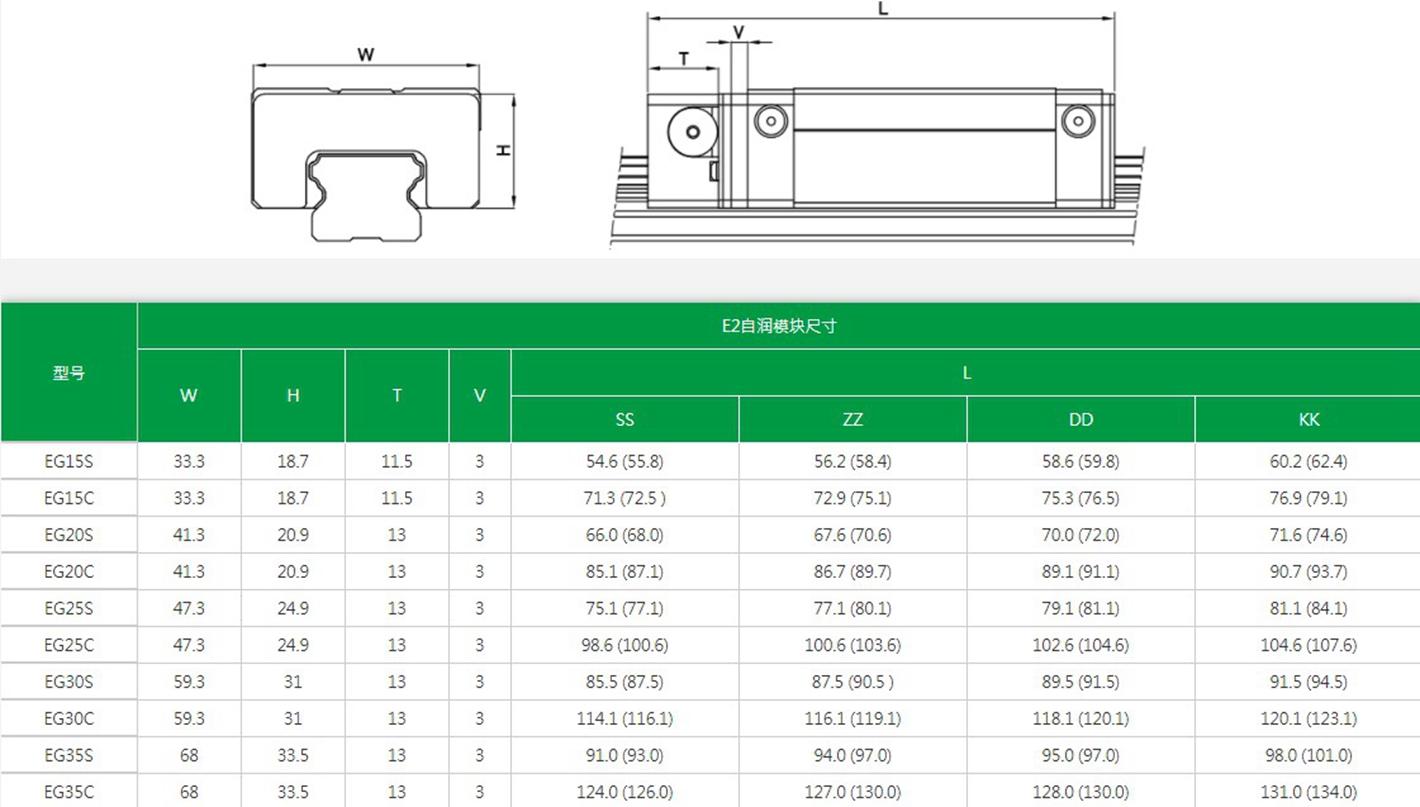This screenshot has height=807, width=1420.
Task: Click the block side view diagram
Action: coord(880,150)
